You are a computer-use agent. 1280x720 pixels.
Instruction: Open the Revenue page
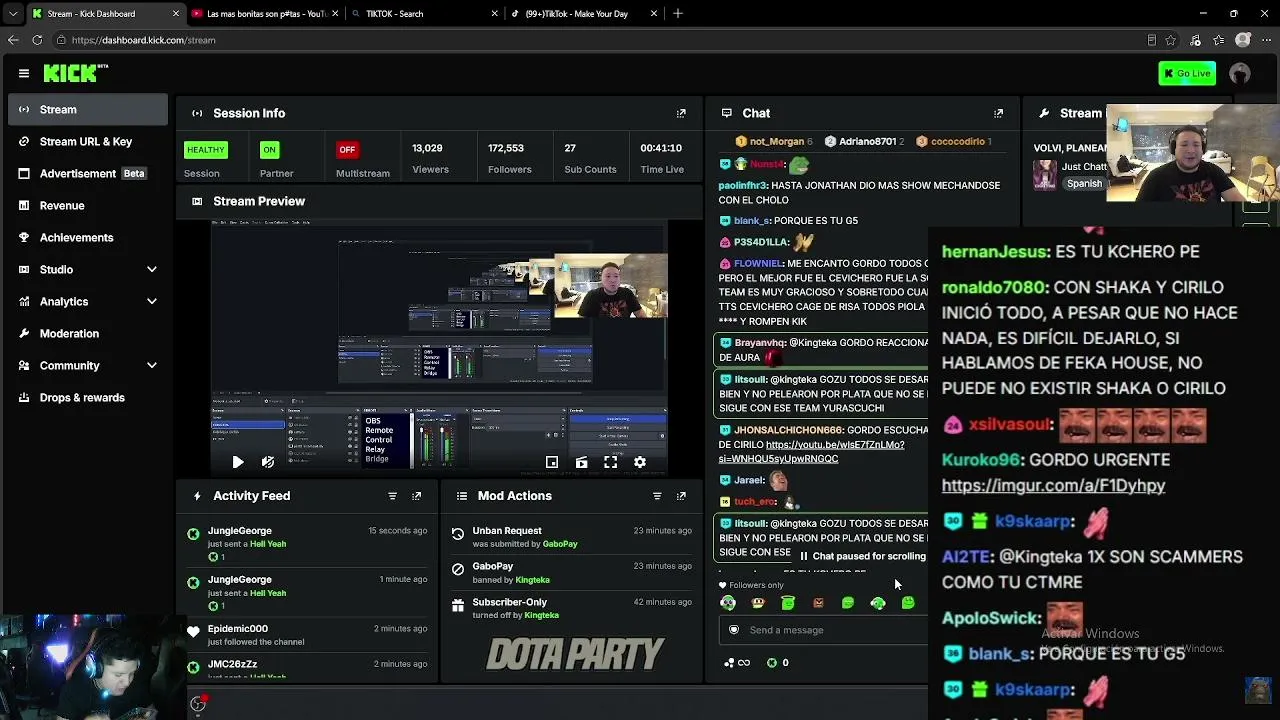88,206
